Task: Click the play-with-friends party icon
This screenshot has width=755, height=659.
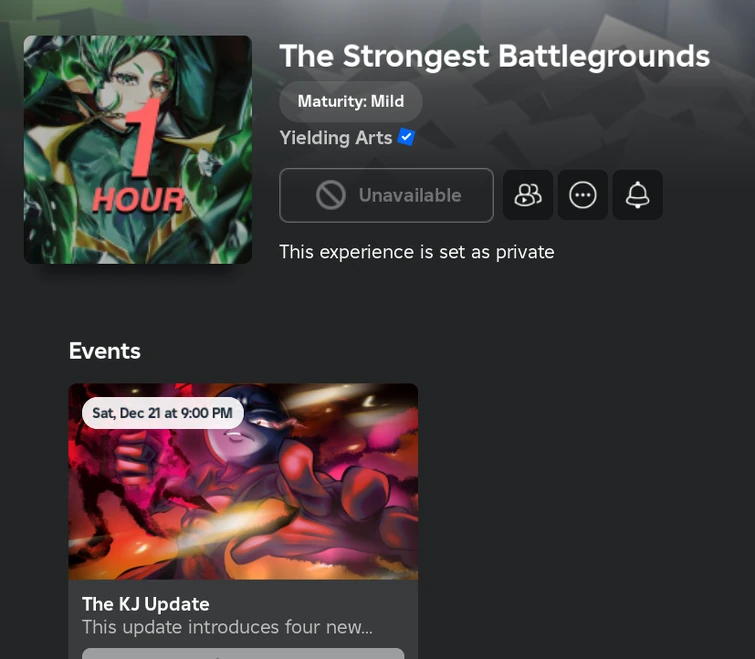Action: (528, 195)
